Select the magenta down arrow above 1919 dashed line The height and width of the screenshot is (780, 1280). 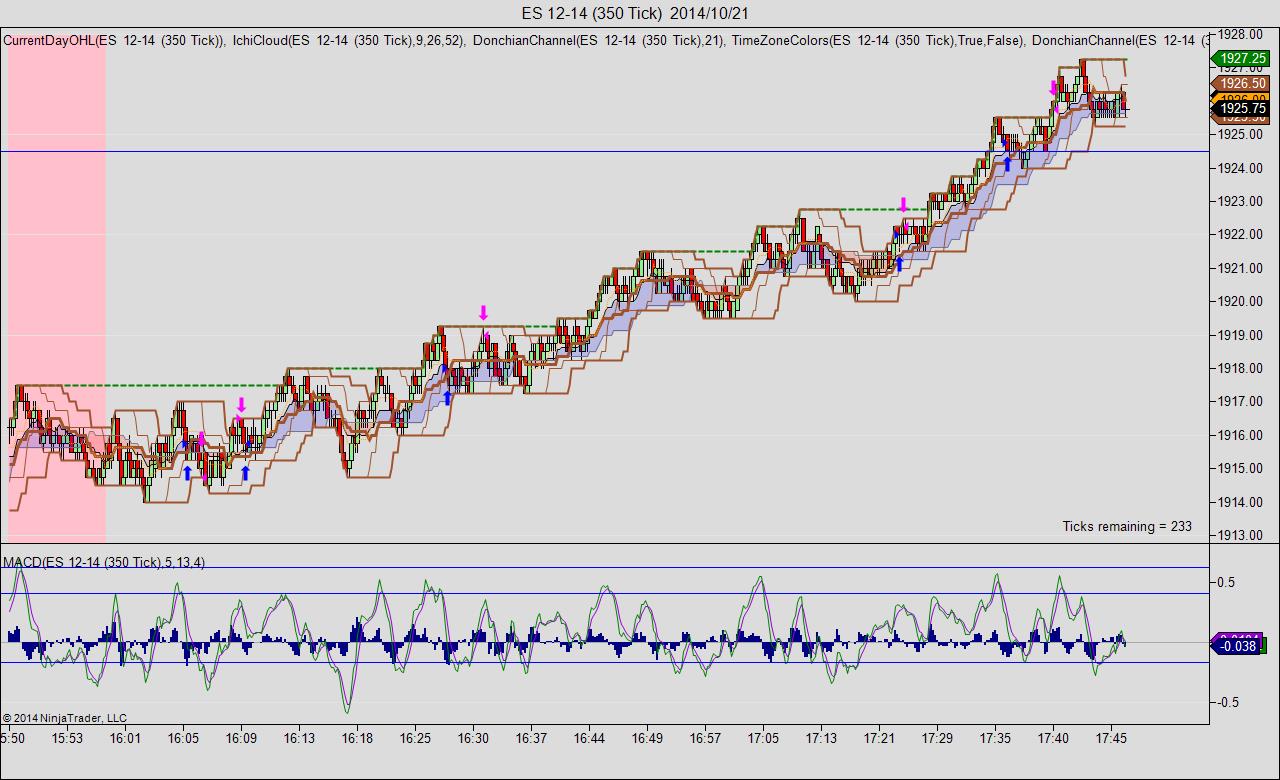pyautogui.click(x=483, y=313)
